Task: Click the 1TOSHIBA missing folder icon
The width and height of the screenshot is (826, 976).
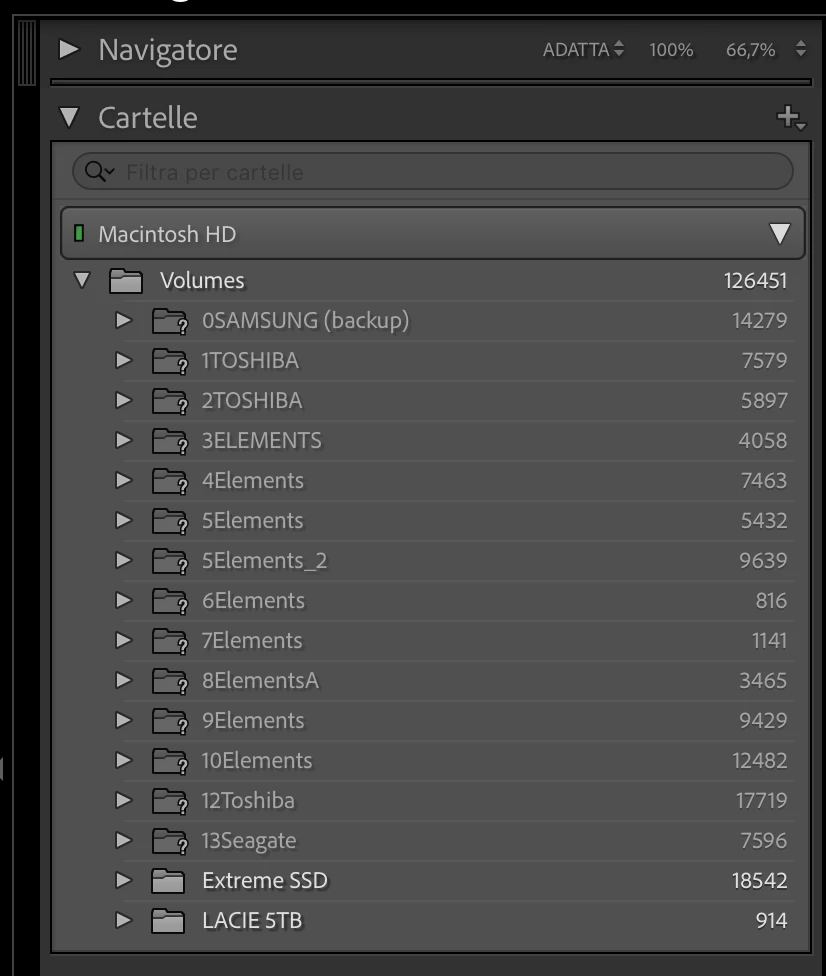Action: point(170,361)
